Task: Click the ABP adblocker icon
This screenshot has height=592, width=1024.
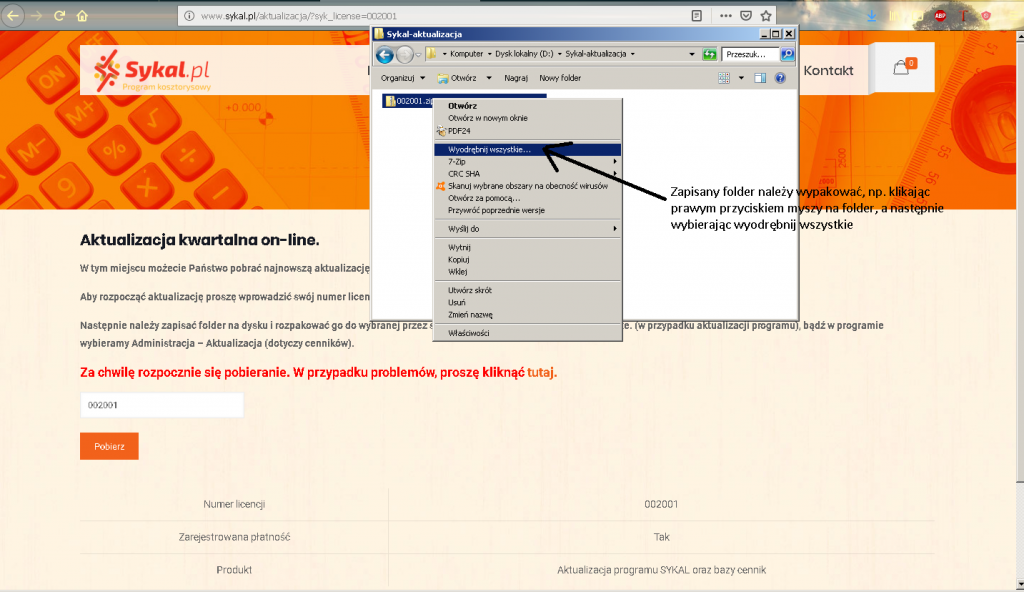Action: coord(940,15)
